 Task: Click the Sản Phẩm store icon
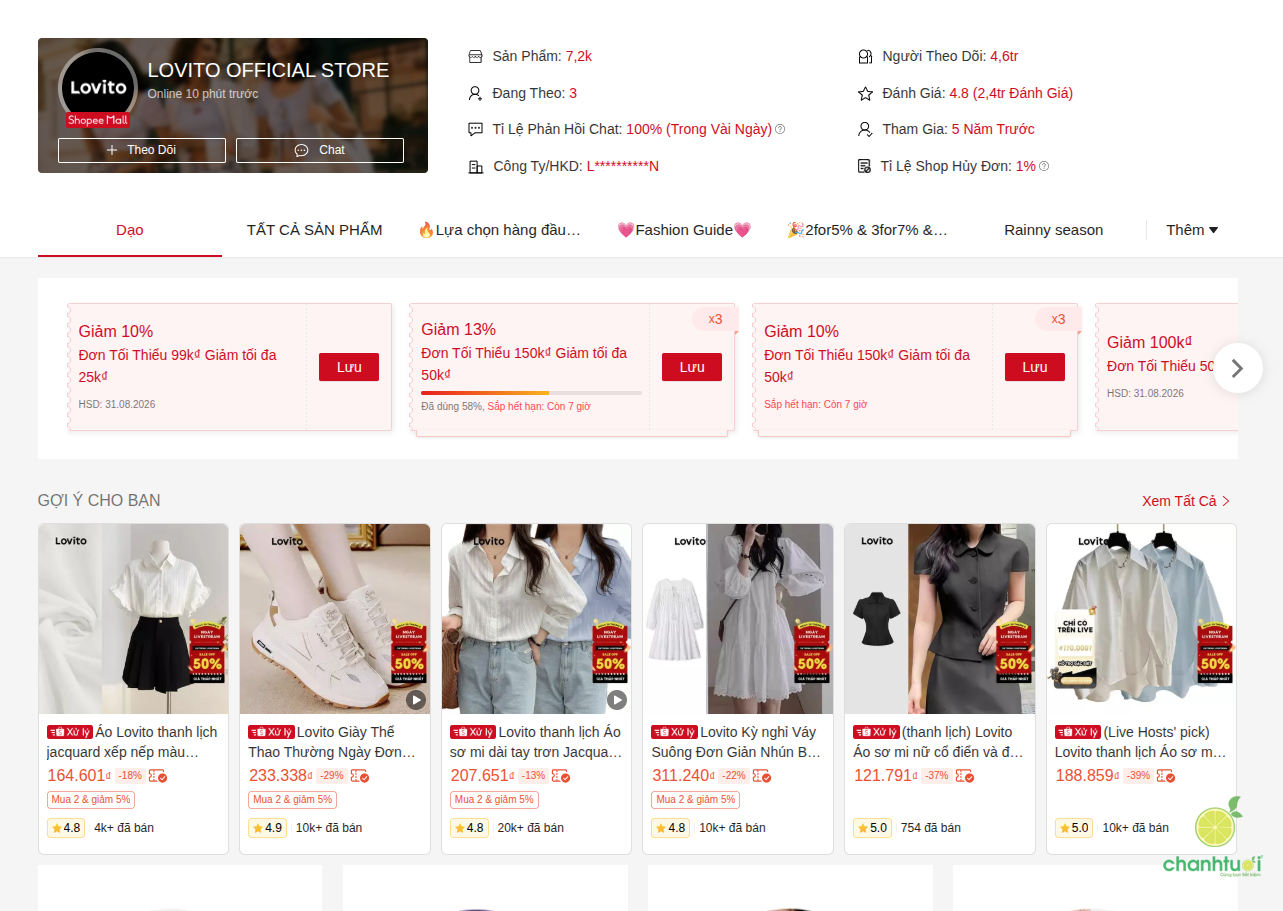(475, 56)
